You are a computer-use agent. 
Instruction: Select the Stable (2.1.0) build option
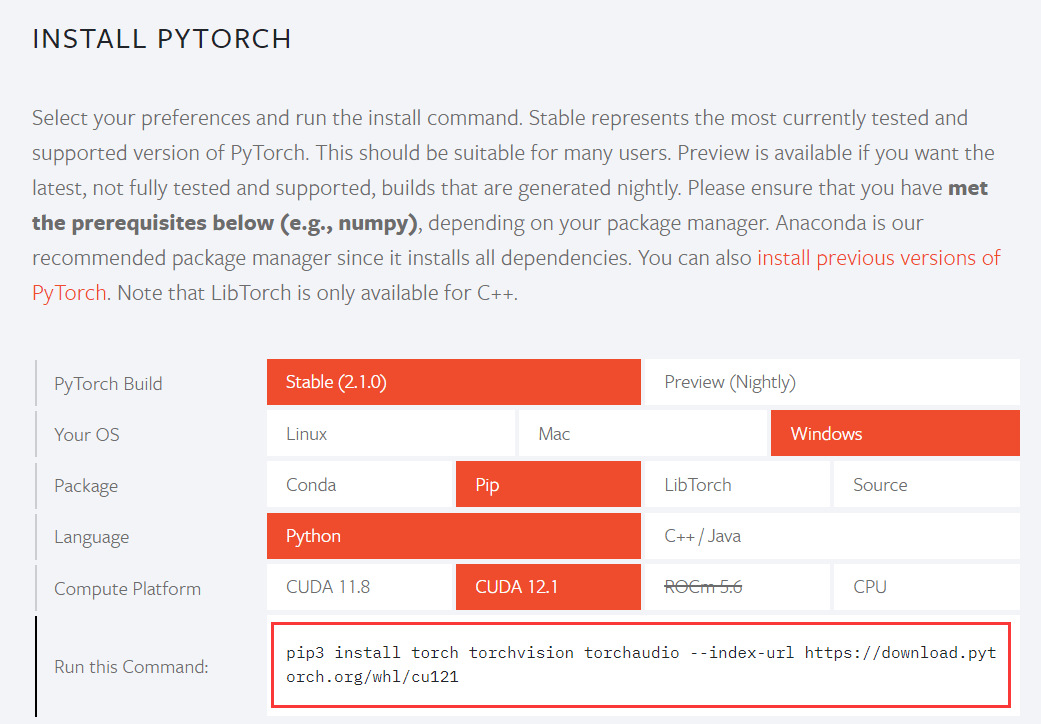[x=453, y=382]
